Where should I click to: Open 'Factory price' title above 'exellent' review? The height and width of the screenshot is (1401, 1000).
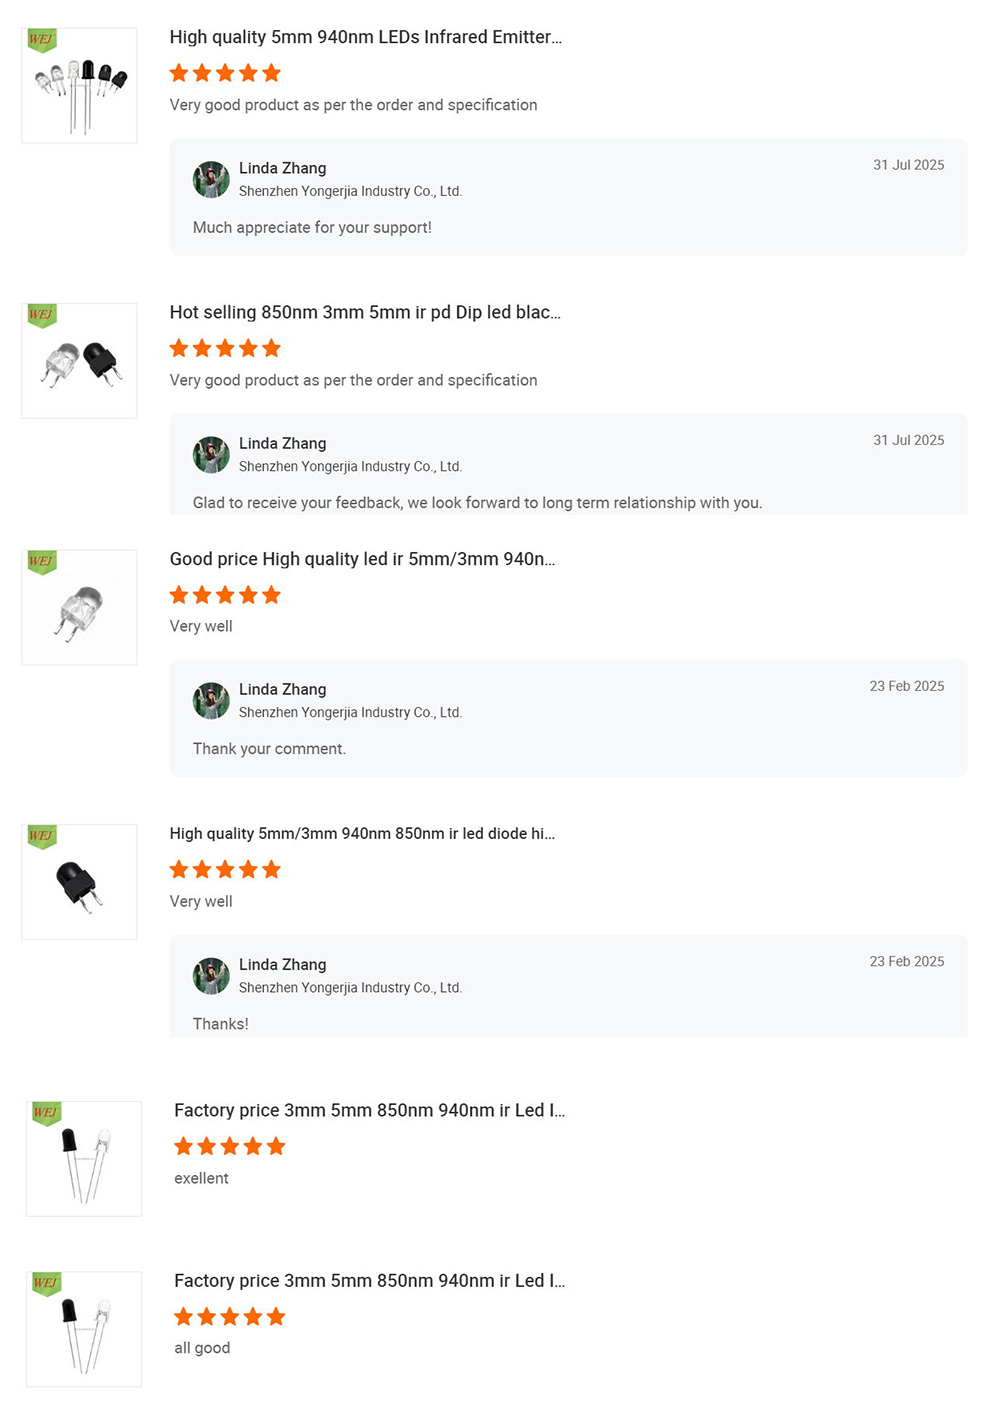370,1110
